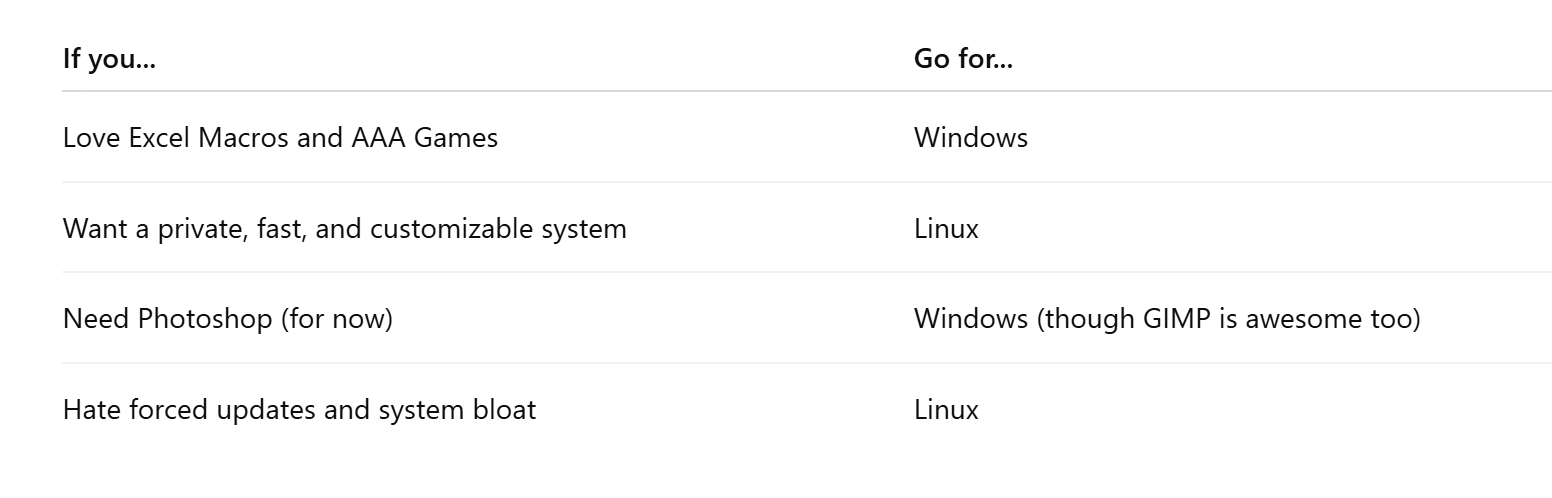Select the "Want a private, fast, and customizable system" cell

click(x=345, y=228)
